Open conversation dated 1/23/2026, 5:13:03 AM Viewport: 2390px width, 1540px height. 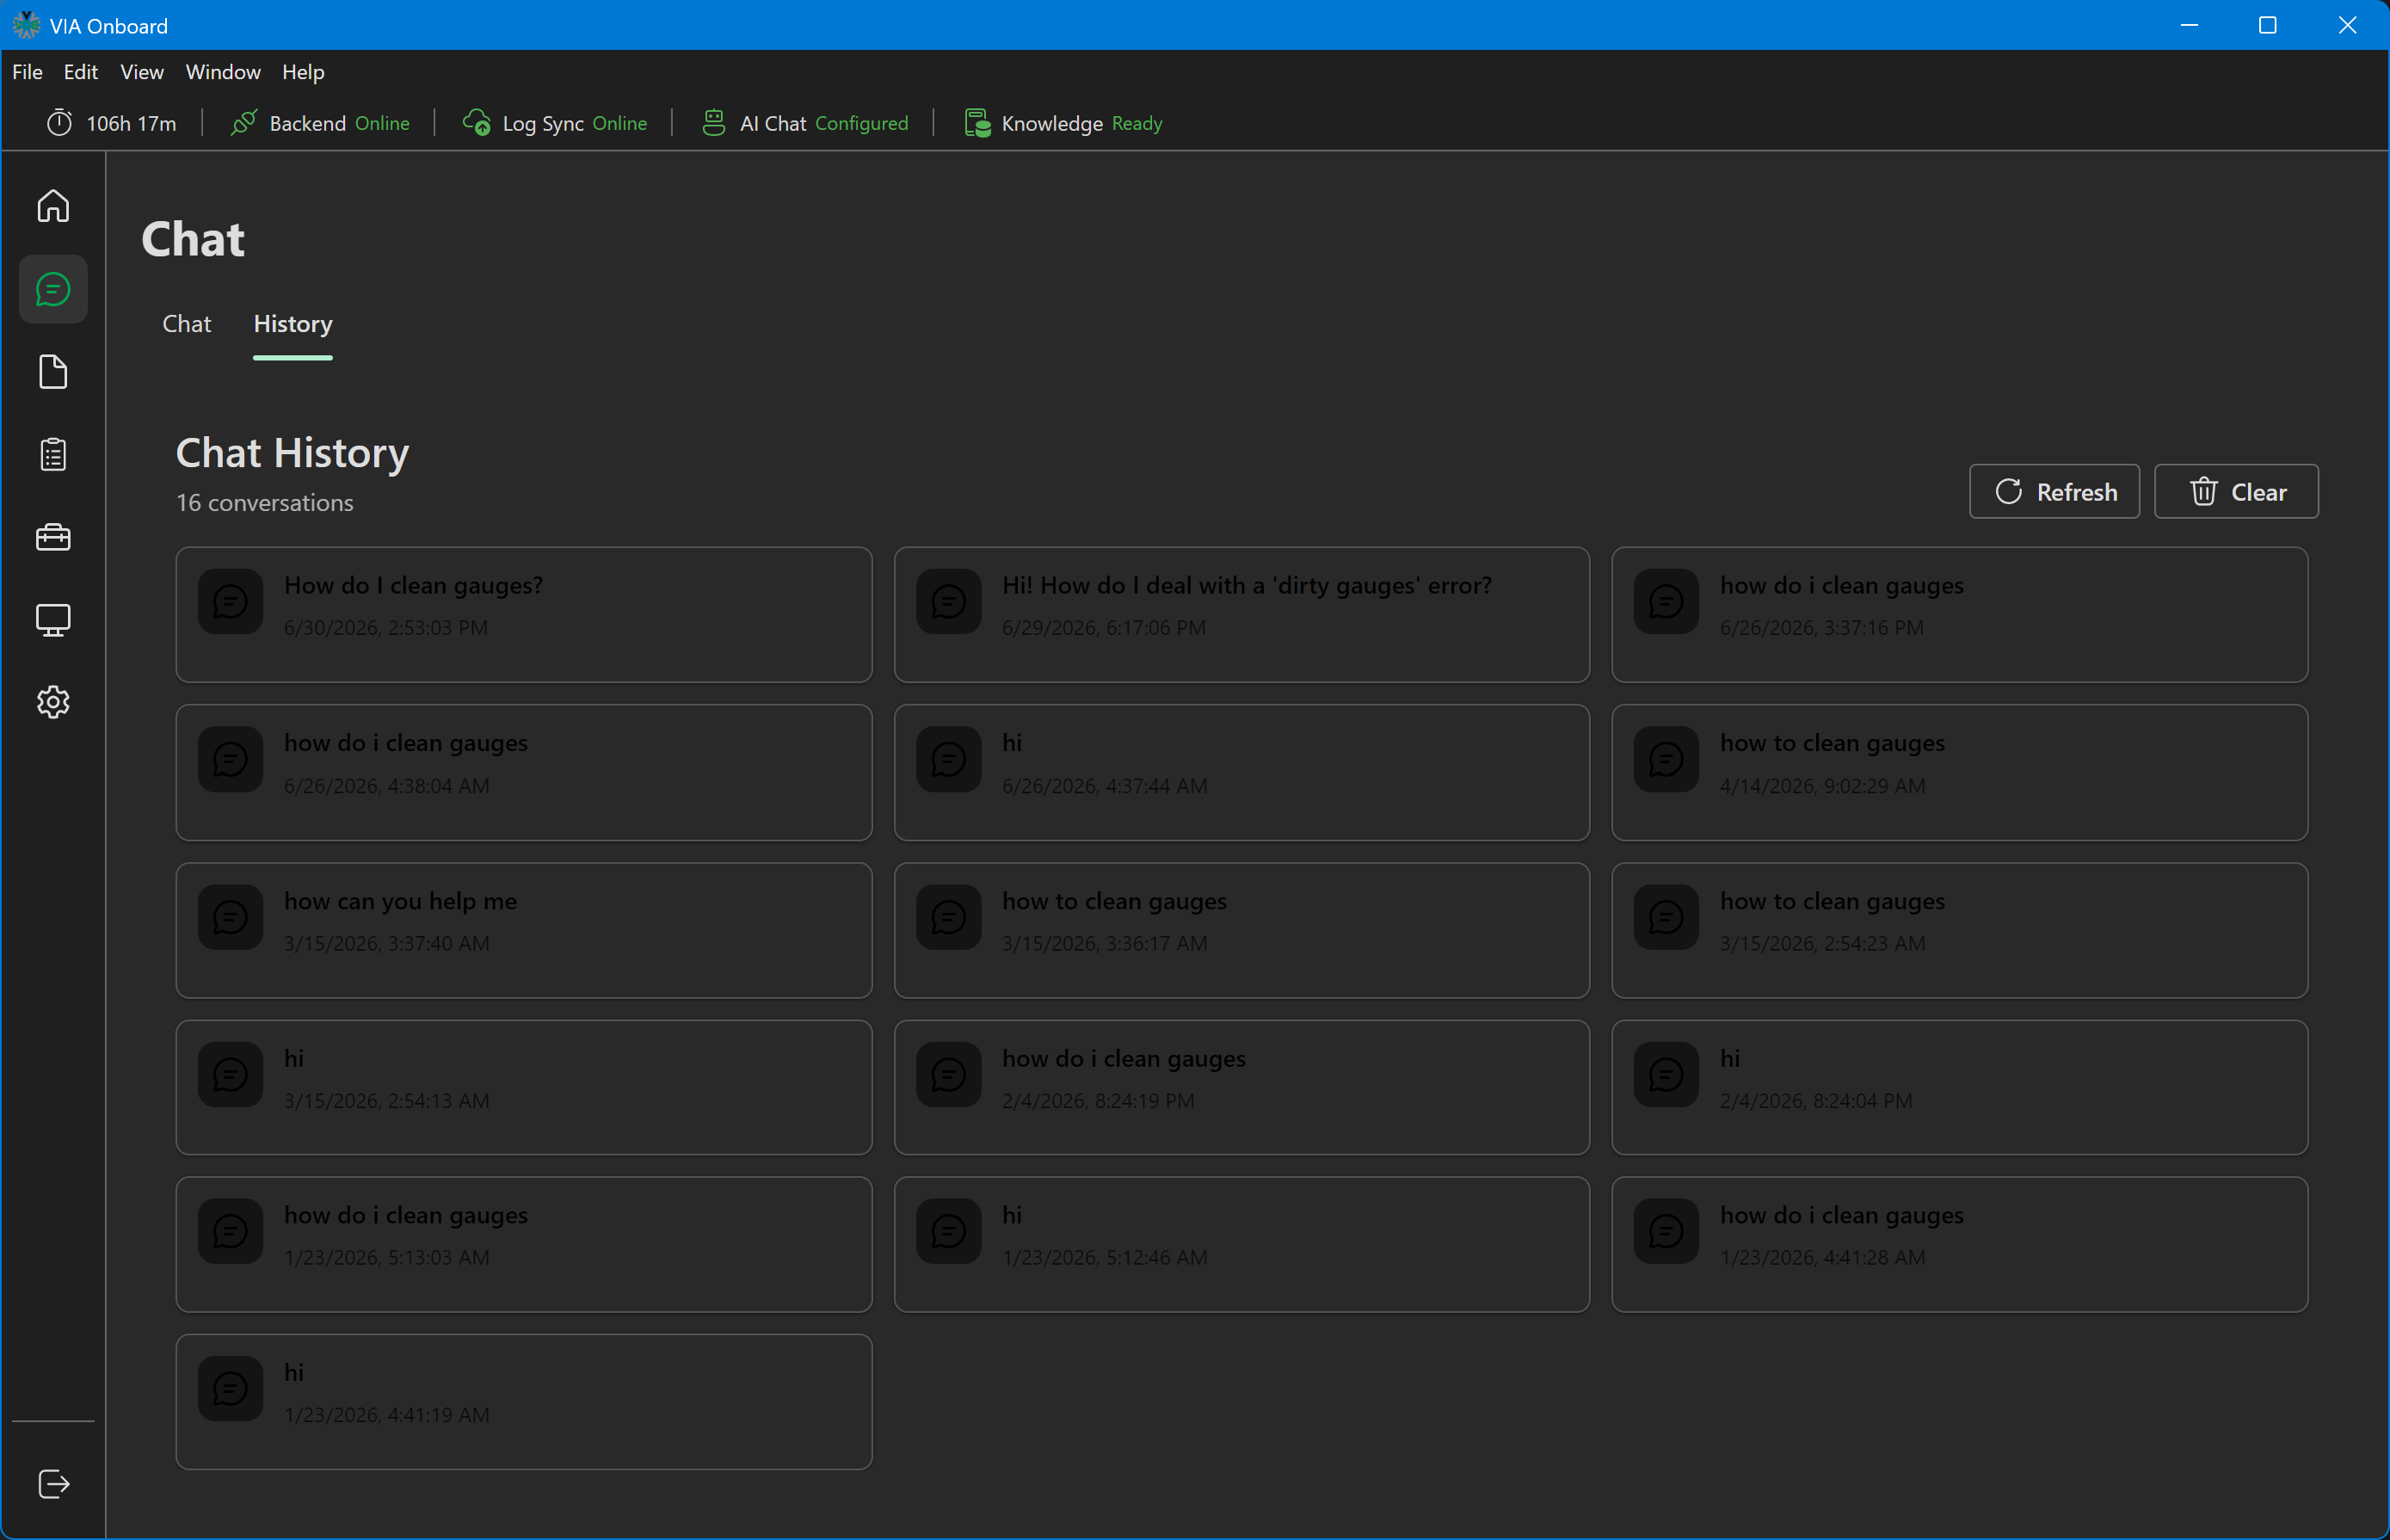[x=524, y=1245]
